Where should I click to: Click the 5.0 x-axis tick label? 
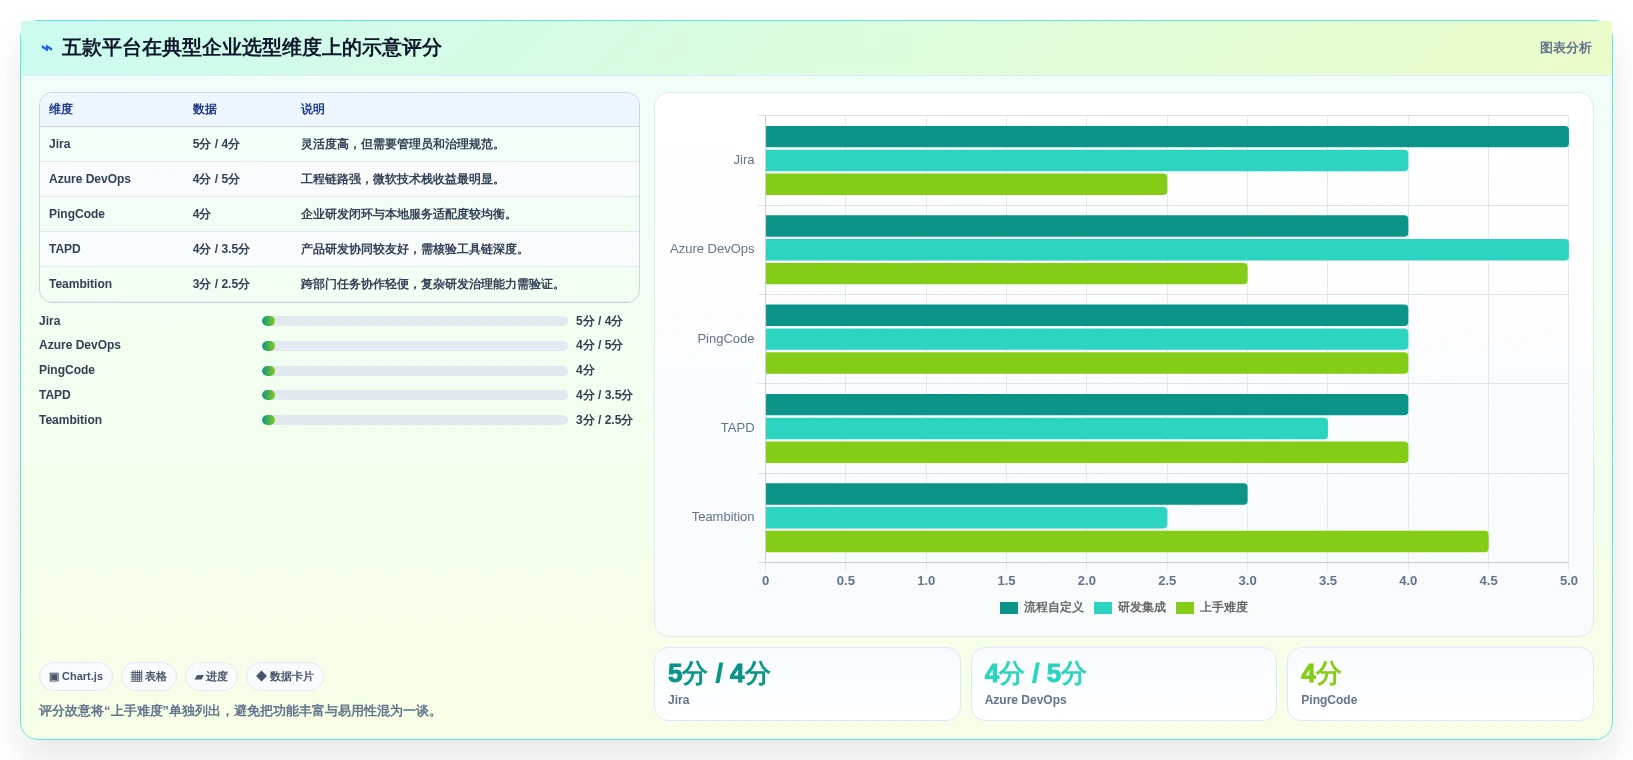[1569, 581]
